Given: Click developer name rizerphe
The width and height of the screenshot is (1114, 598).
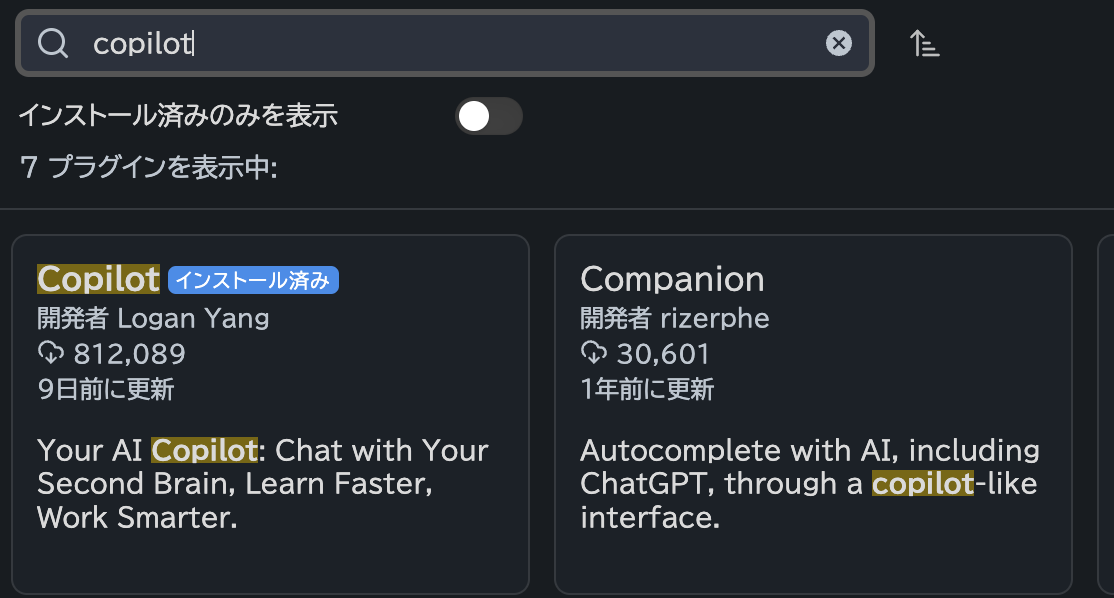Looking at the screenshot, I should coord(715,318).
